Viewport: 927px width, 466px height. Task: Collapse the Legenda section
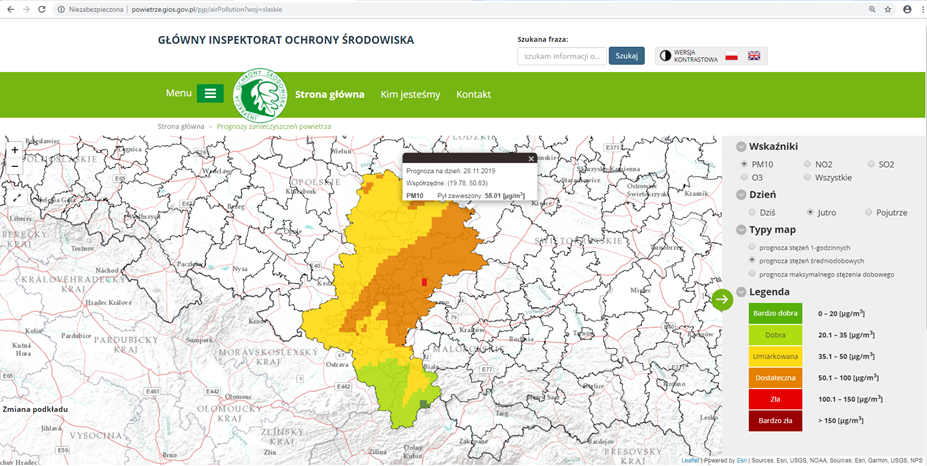(741, 292)
